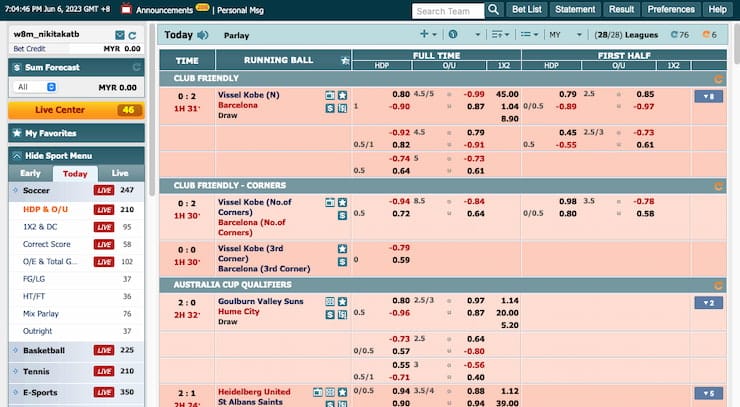This screenshot has height=407, width=740.
Task: Open the Parlay view
Action: [x=236, y=35]
